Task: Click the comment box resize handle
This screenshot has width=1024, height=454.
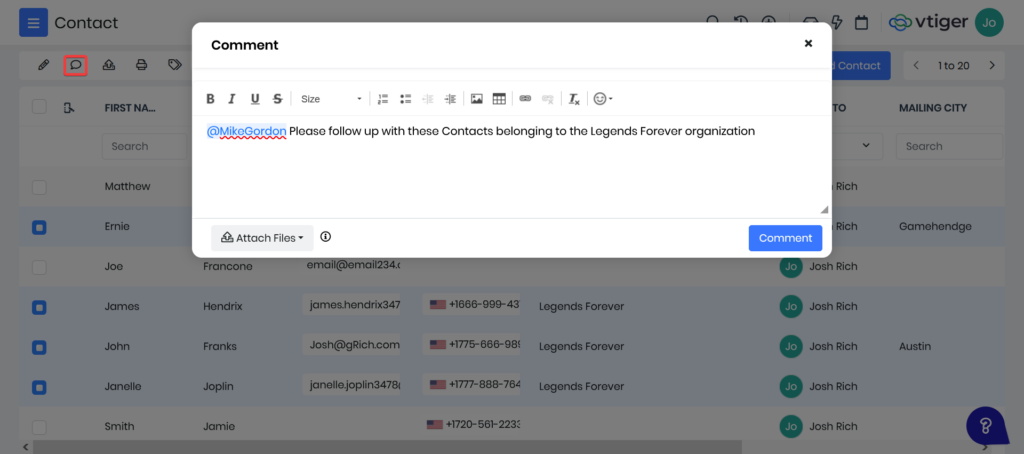Action: (x=824, y=210)
